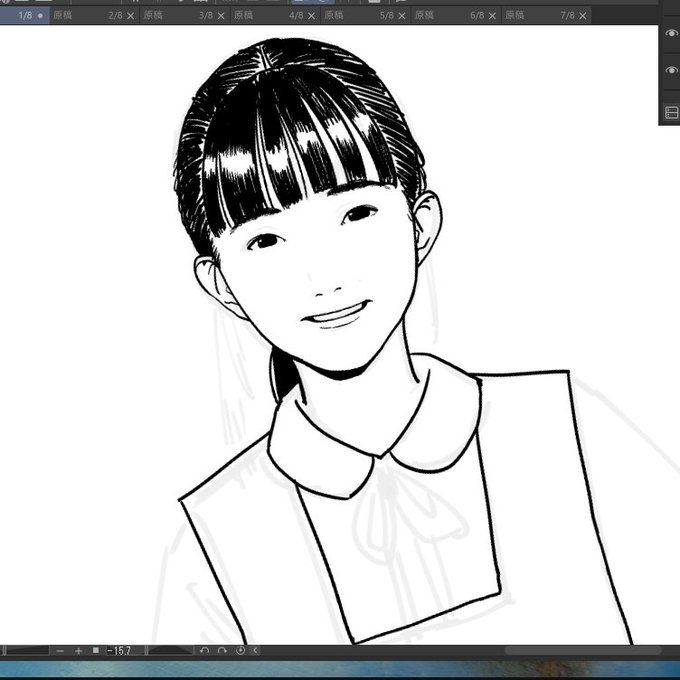
Task: Click the horizontal canvas scrollbar
Action: 583,651
